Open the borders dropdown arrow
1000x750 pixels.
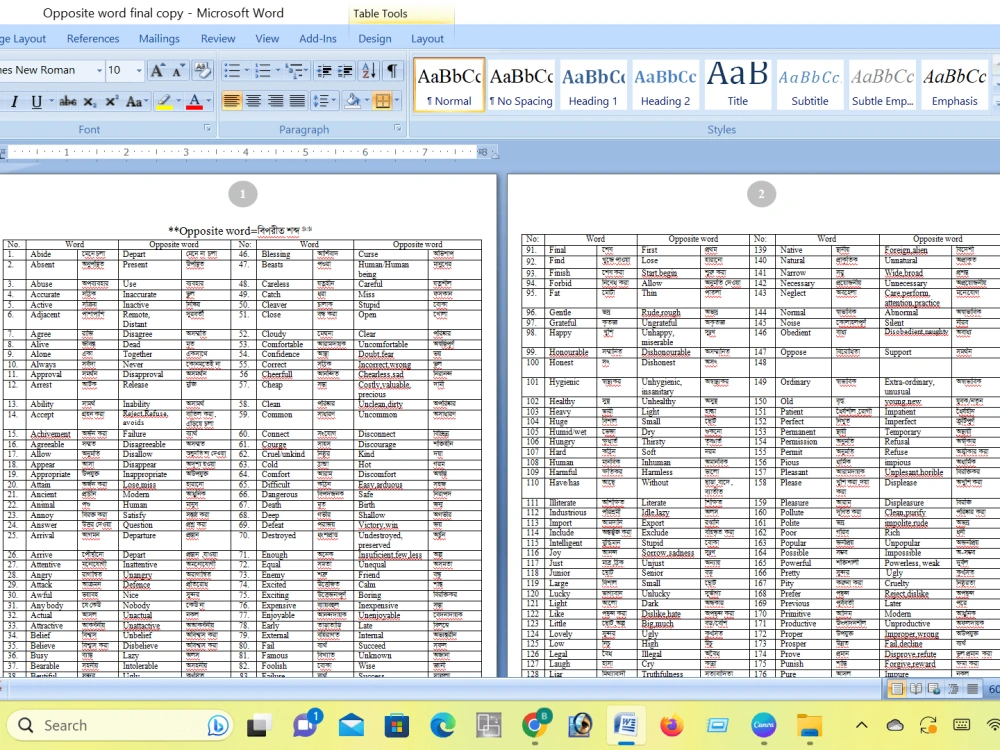[x=397, y=101]
